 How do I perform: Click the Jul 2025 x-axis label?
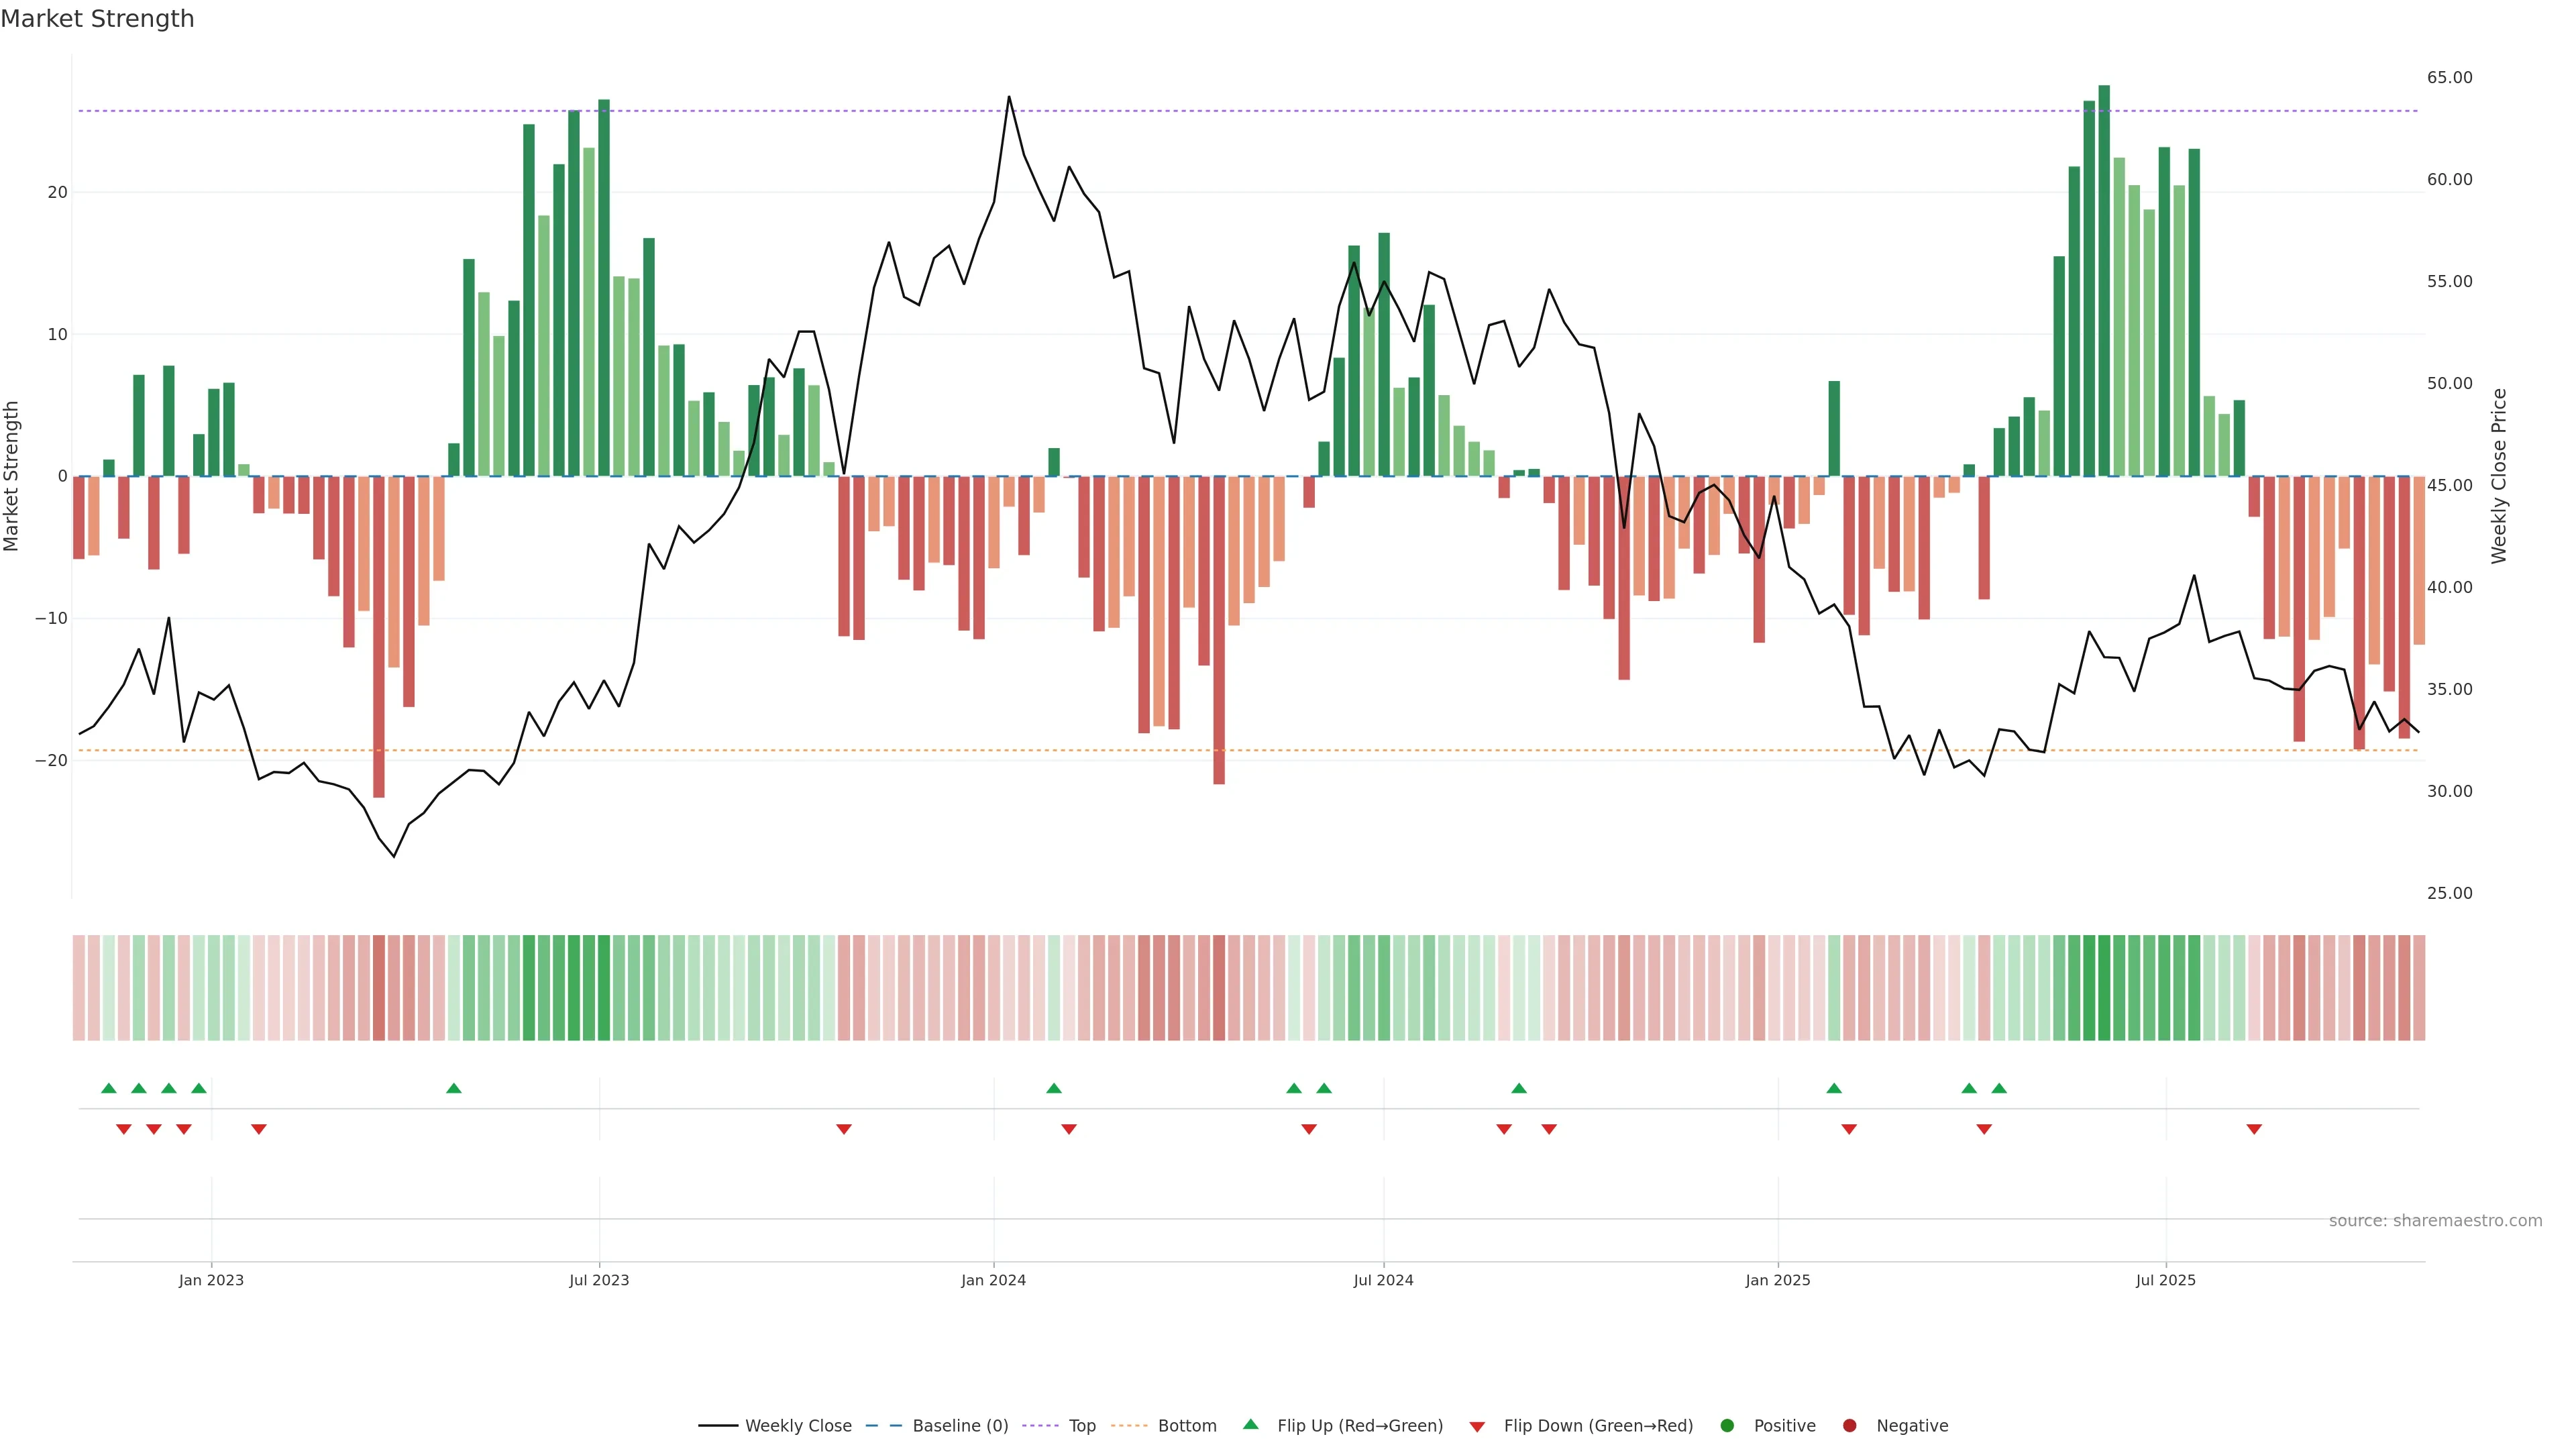[x=2165, y=1280]
